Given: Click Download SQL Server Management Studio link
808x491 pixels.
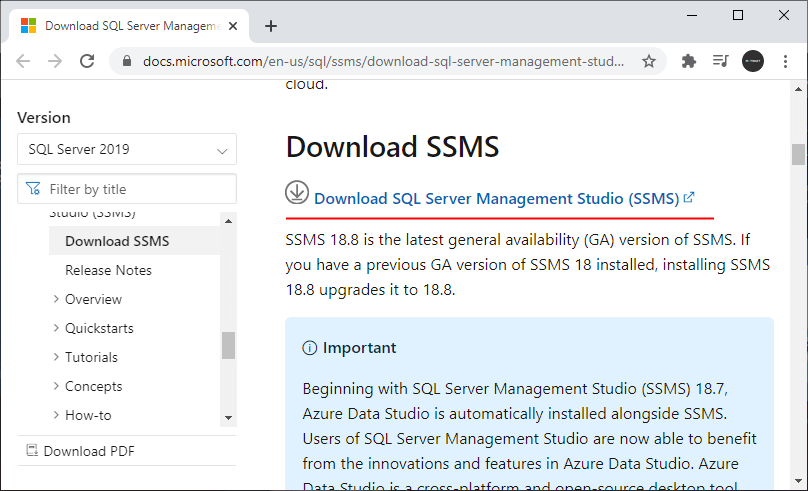Looking at the screenshot, I should coord(497,198).
